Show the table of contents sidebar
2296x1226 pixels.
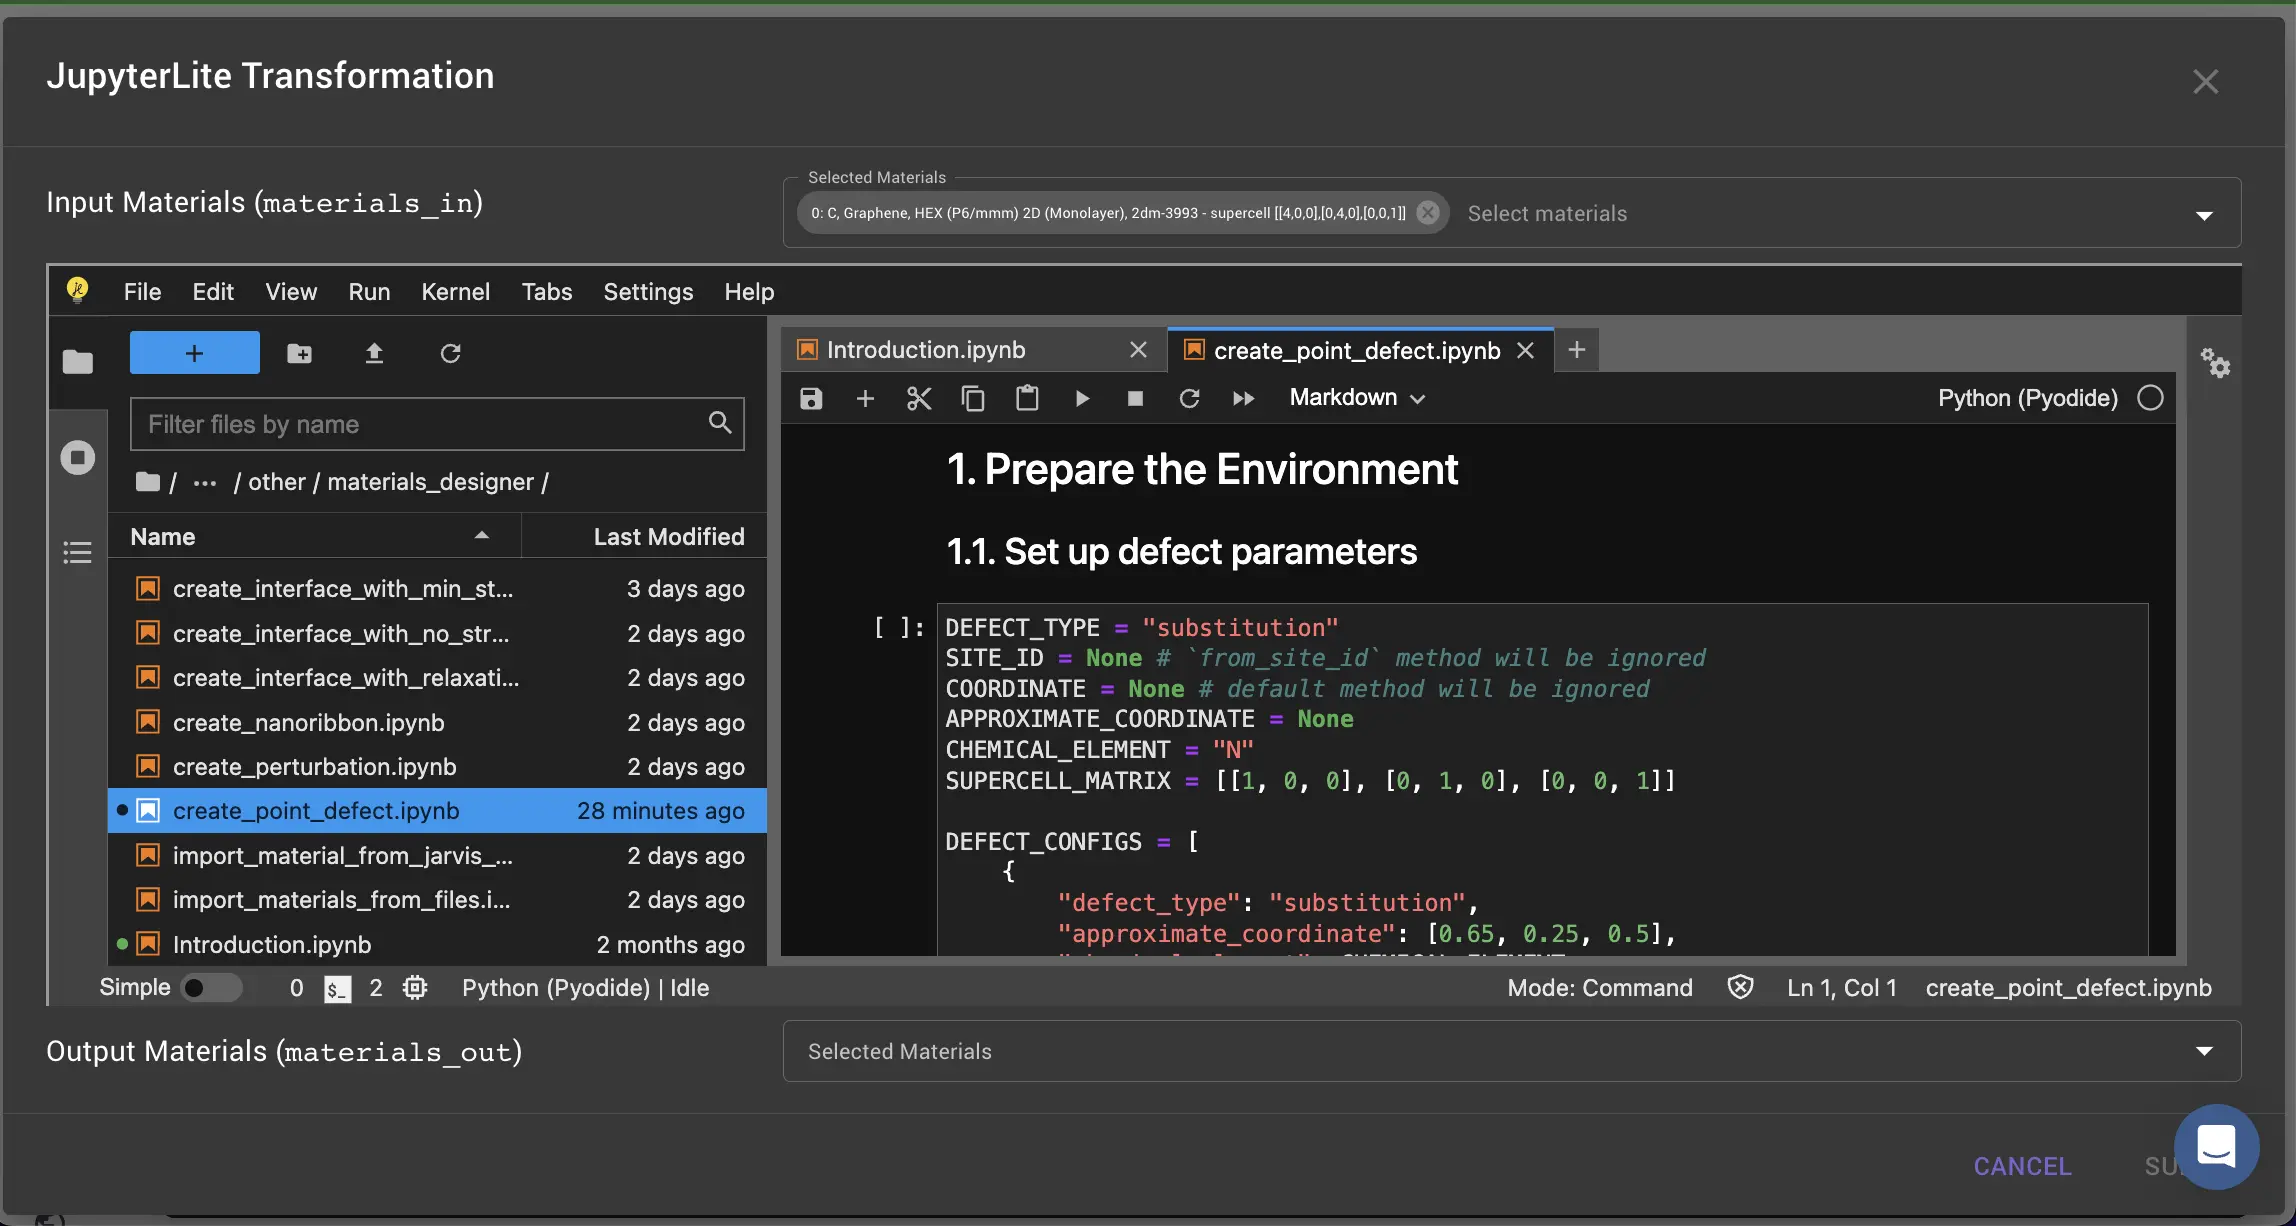tap(77, 553)
